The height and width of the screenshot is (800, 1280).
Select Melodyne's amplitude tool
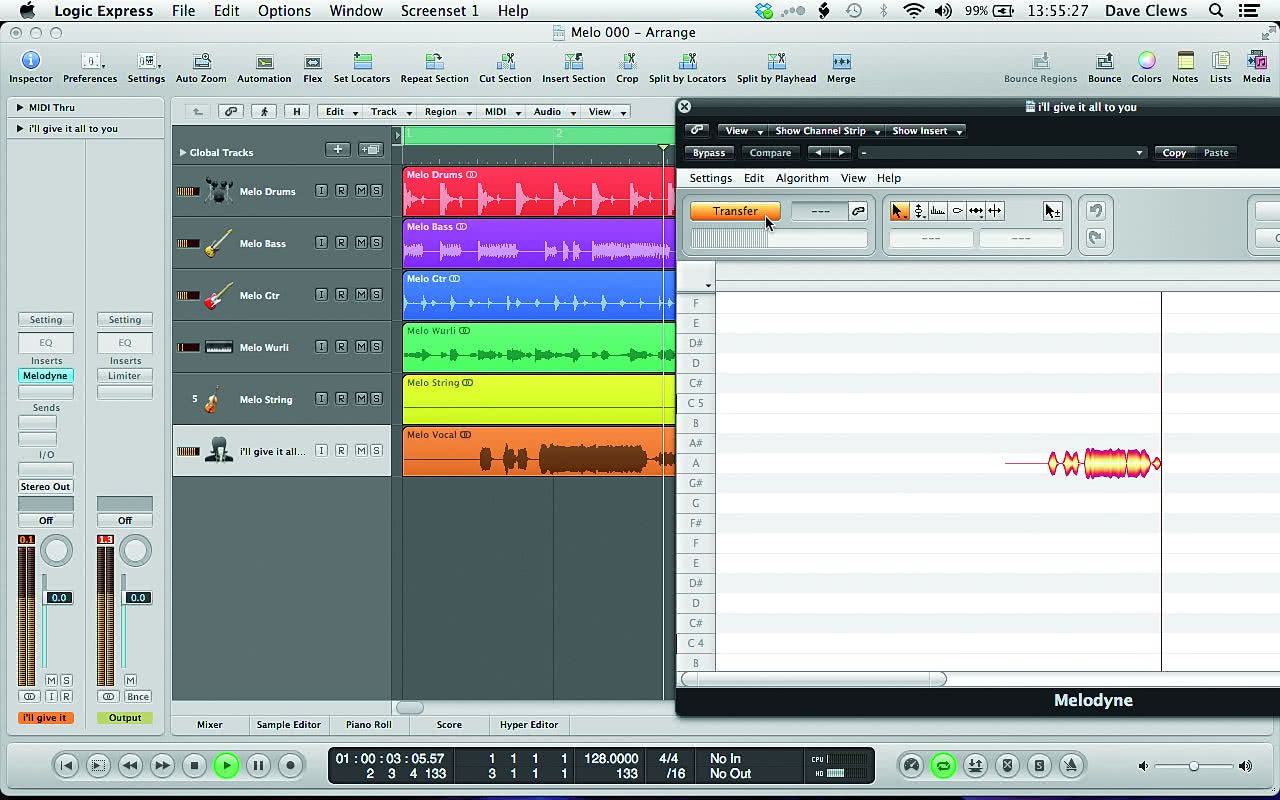coord(957,211)
